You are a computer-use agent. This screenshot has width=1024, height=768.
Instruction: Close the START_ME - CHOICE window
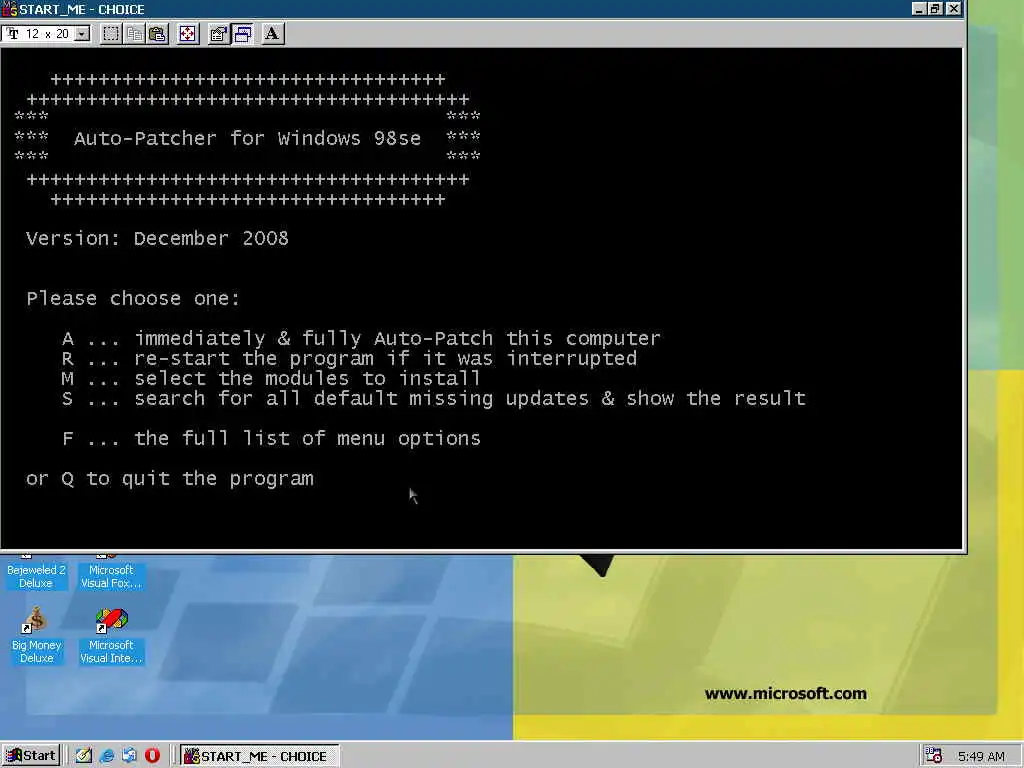point(954,8)
